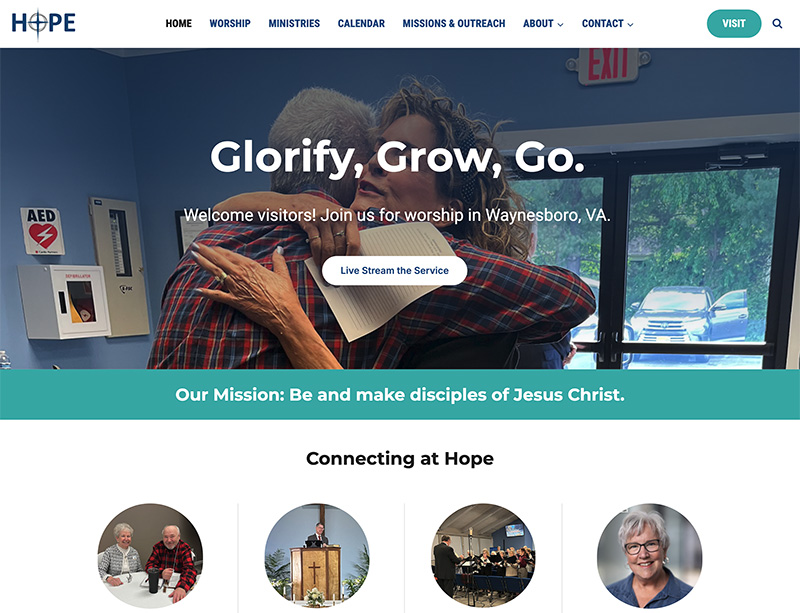Click the About nav label
800x613 pixels.
538,23
